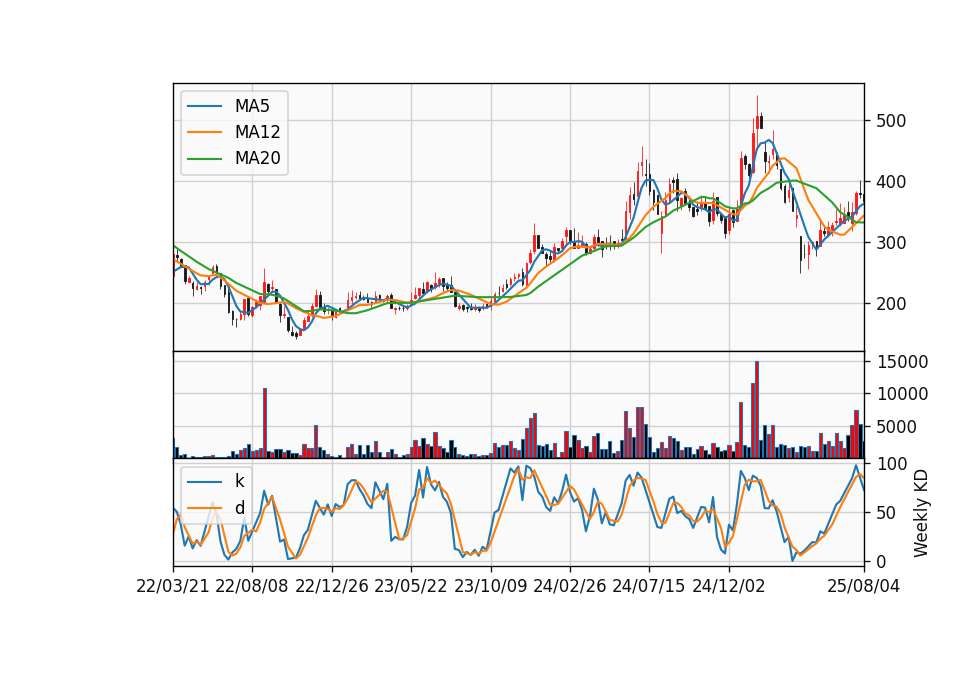This screenshot has height=690, width=960.
Task: Select the 23/05/22 date tick label
Action: (x=411, y=587)
